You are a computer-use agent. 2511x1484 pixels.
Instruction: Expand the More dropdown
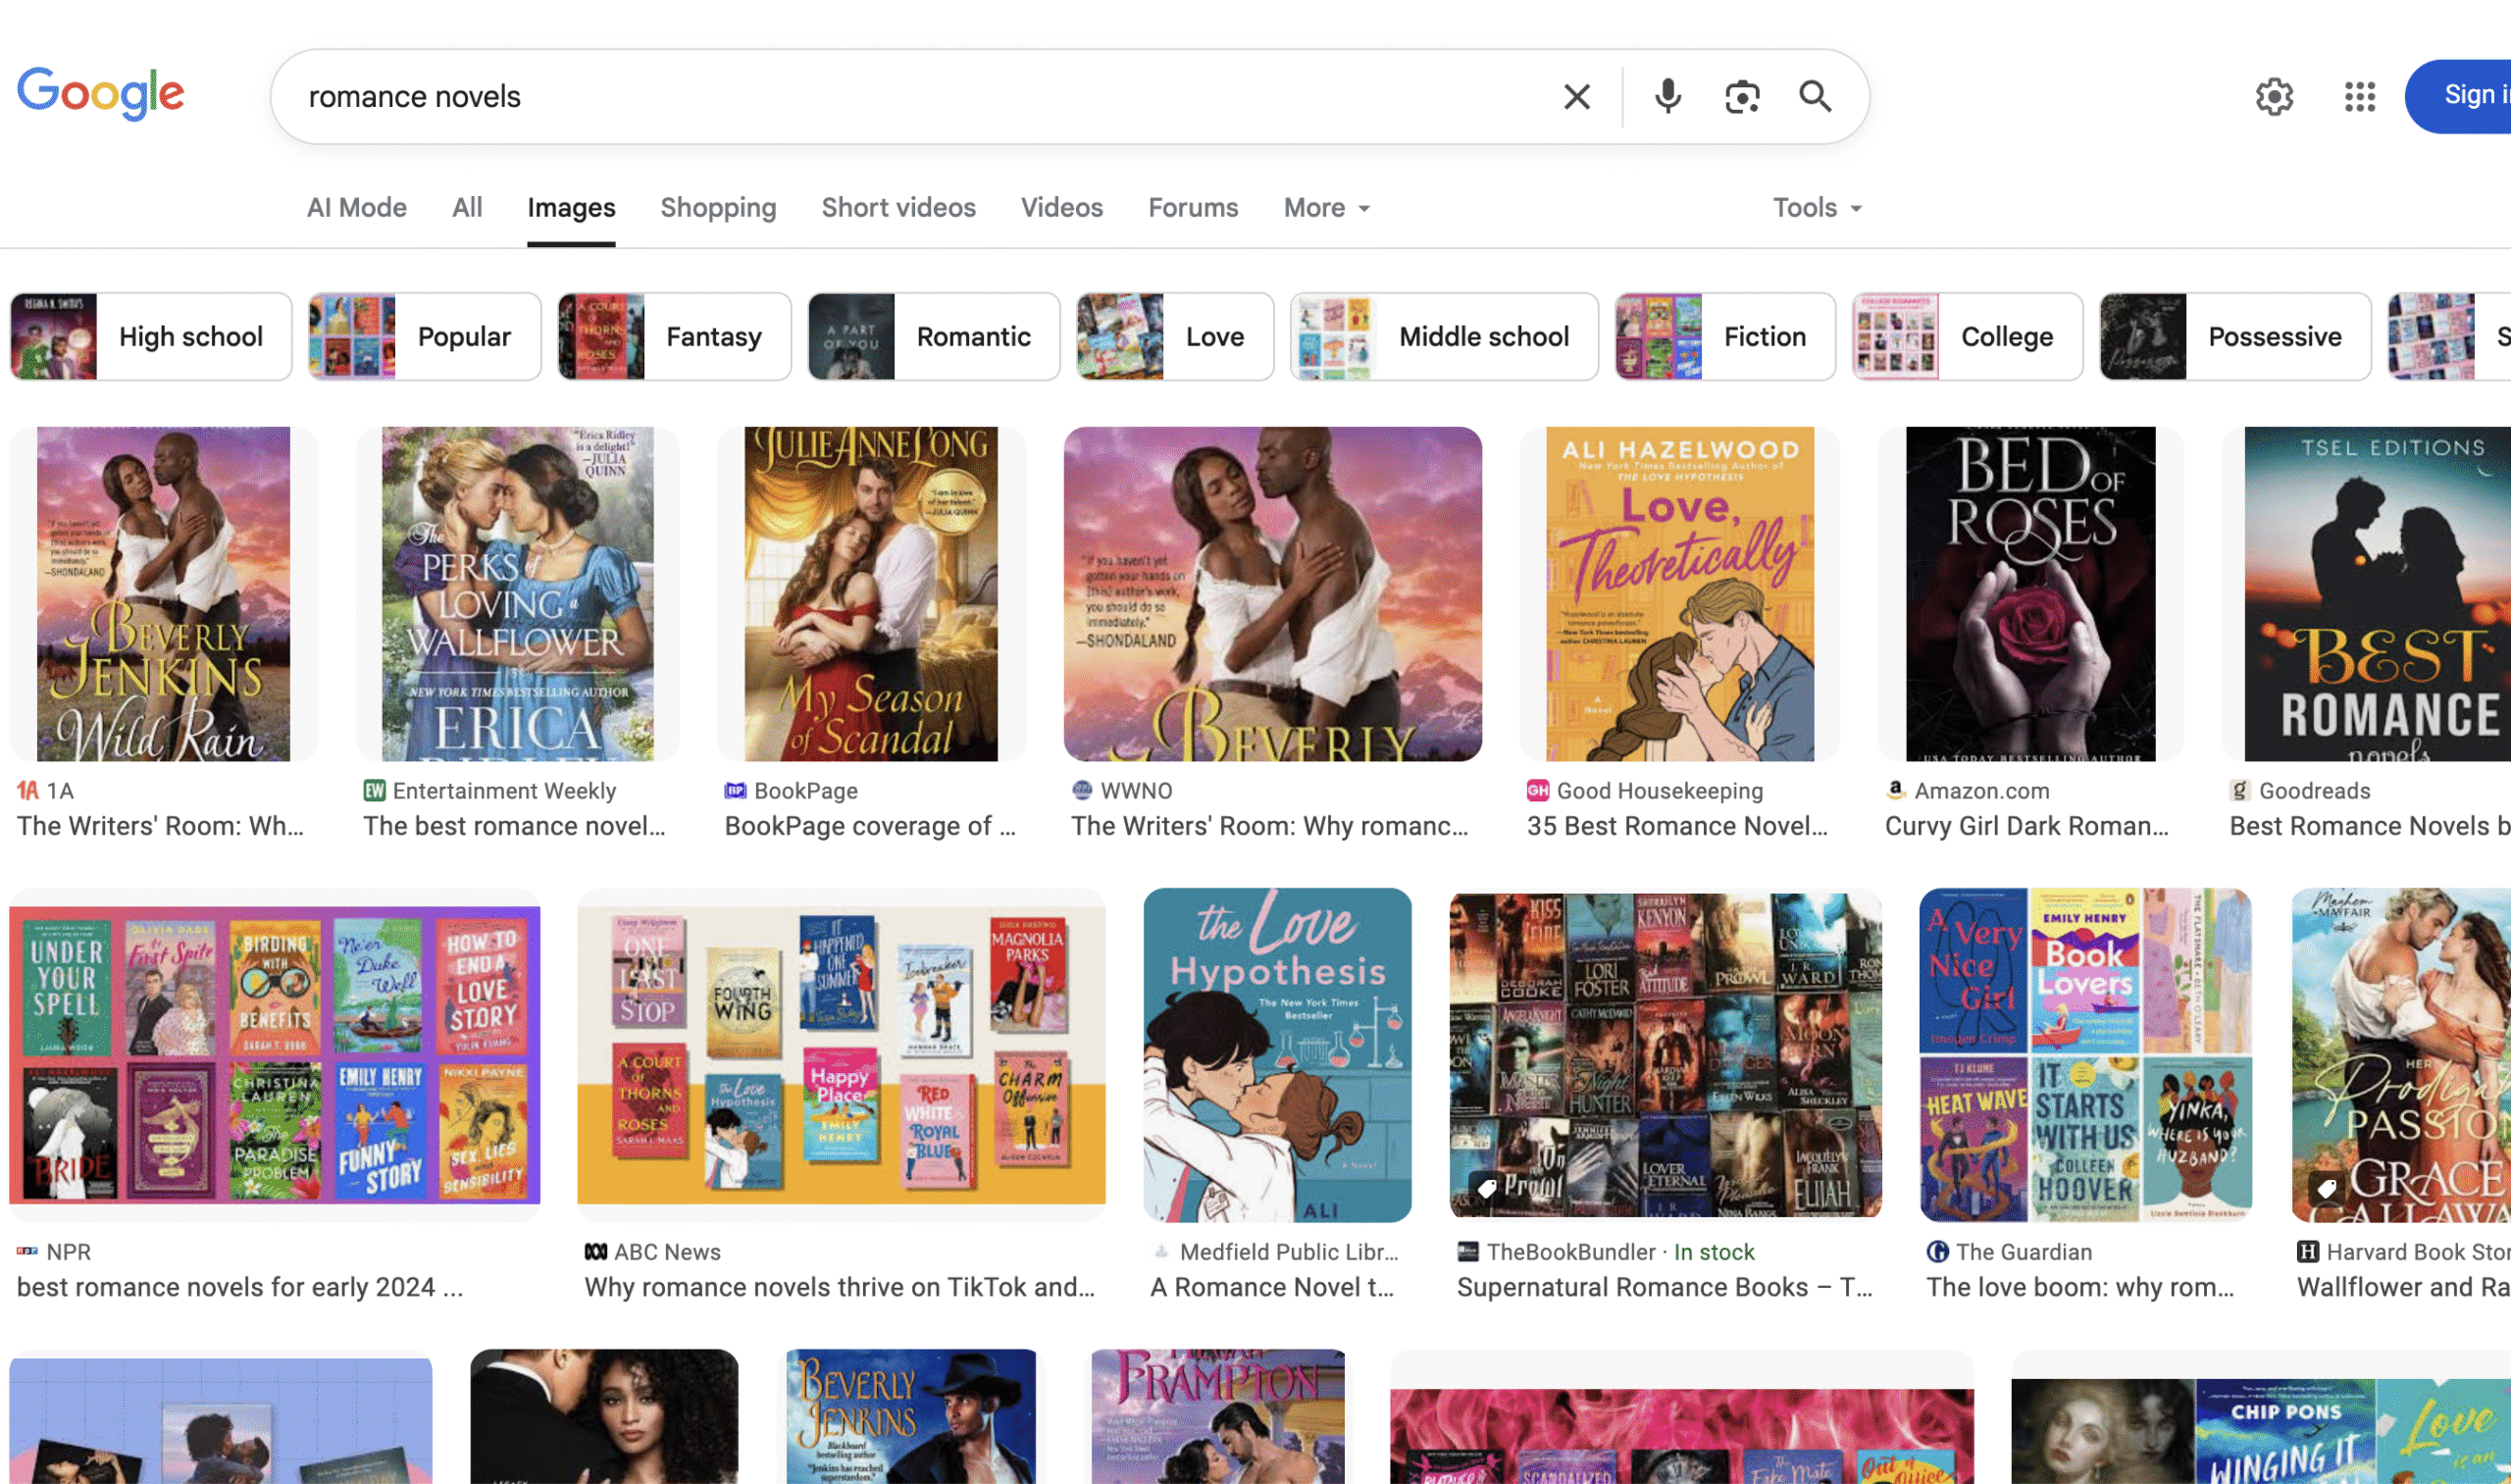(1327, 208)
